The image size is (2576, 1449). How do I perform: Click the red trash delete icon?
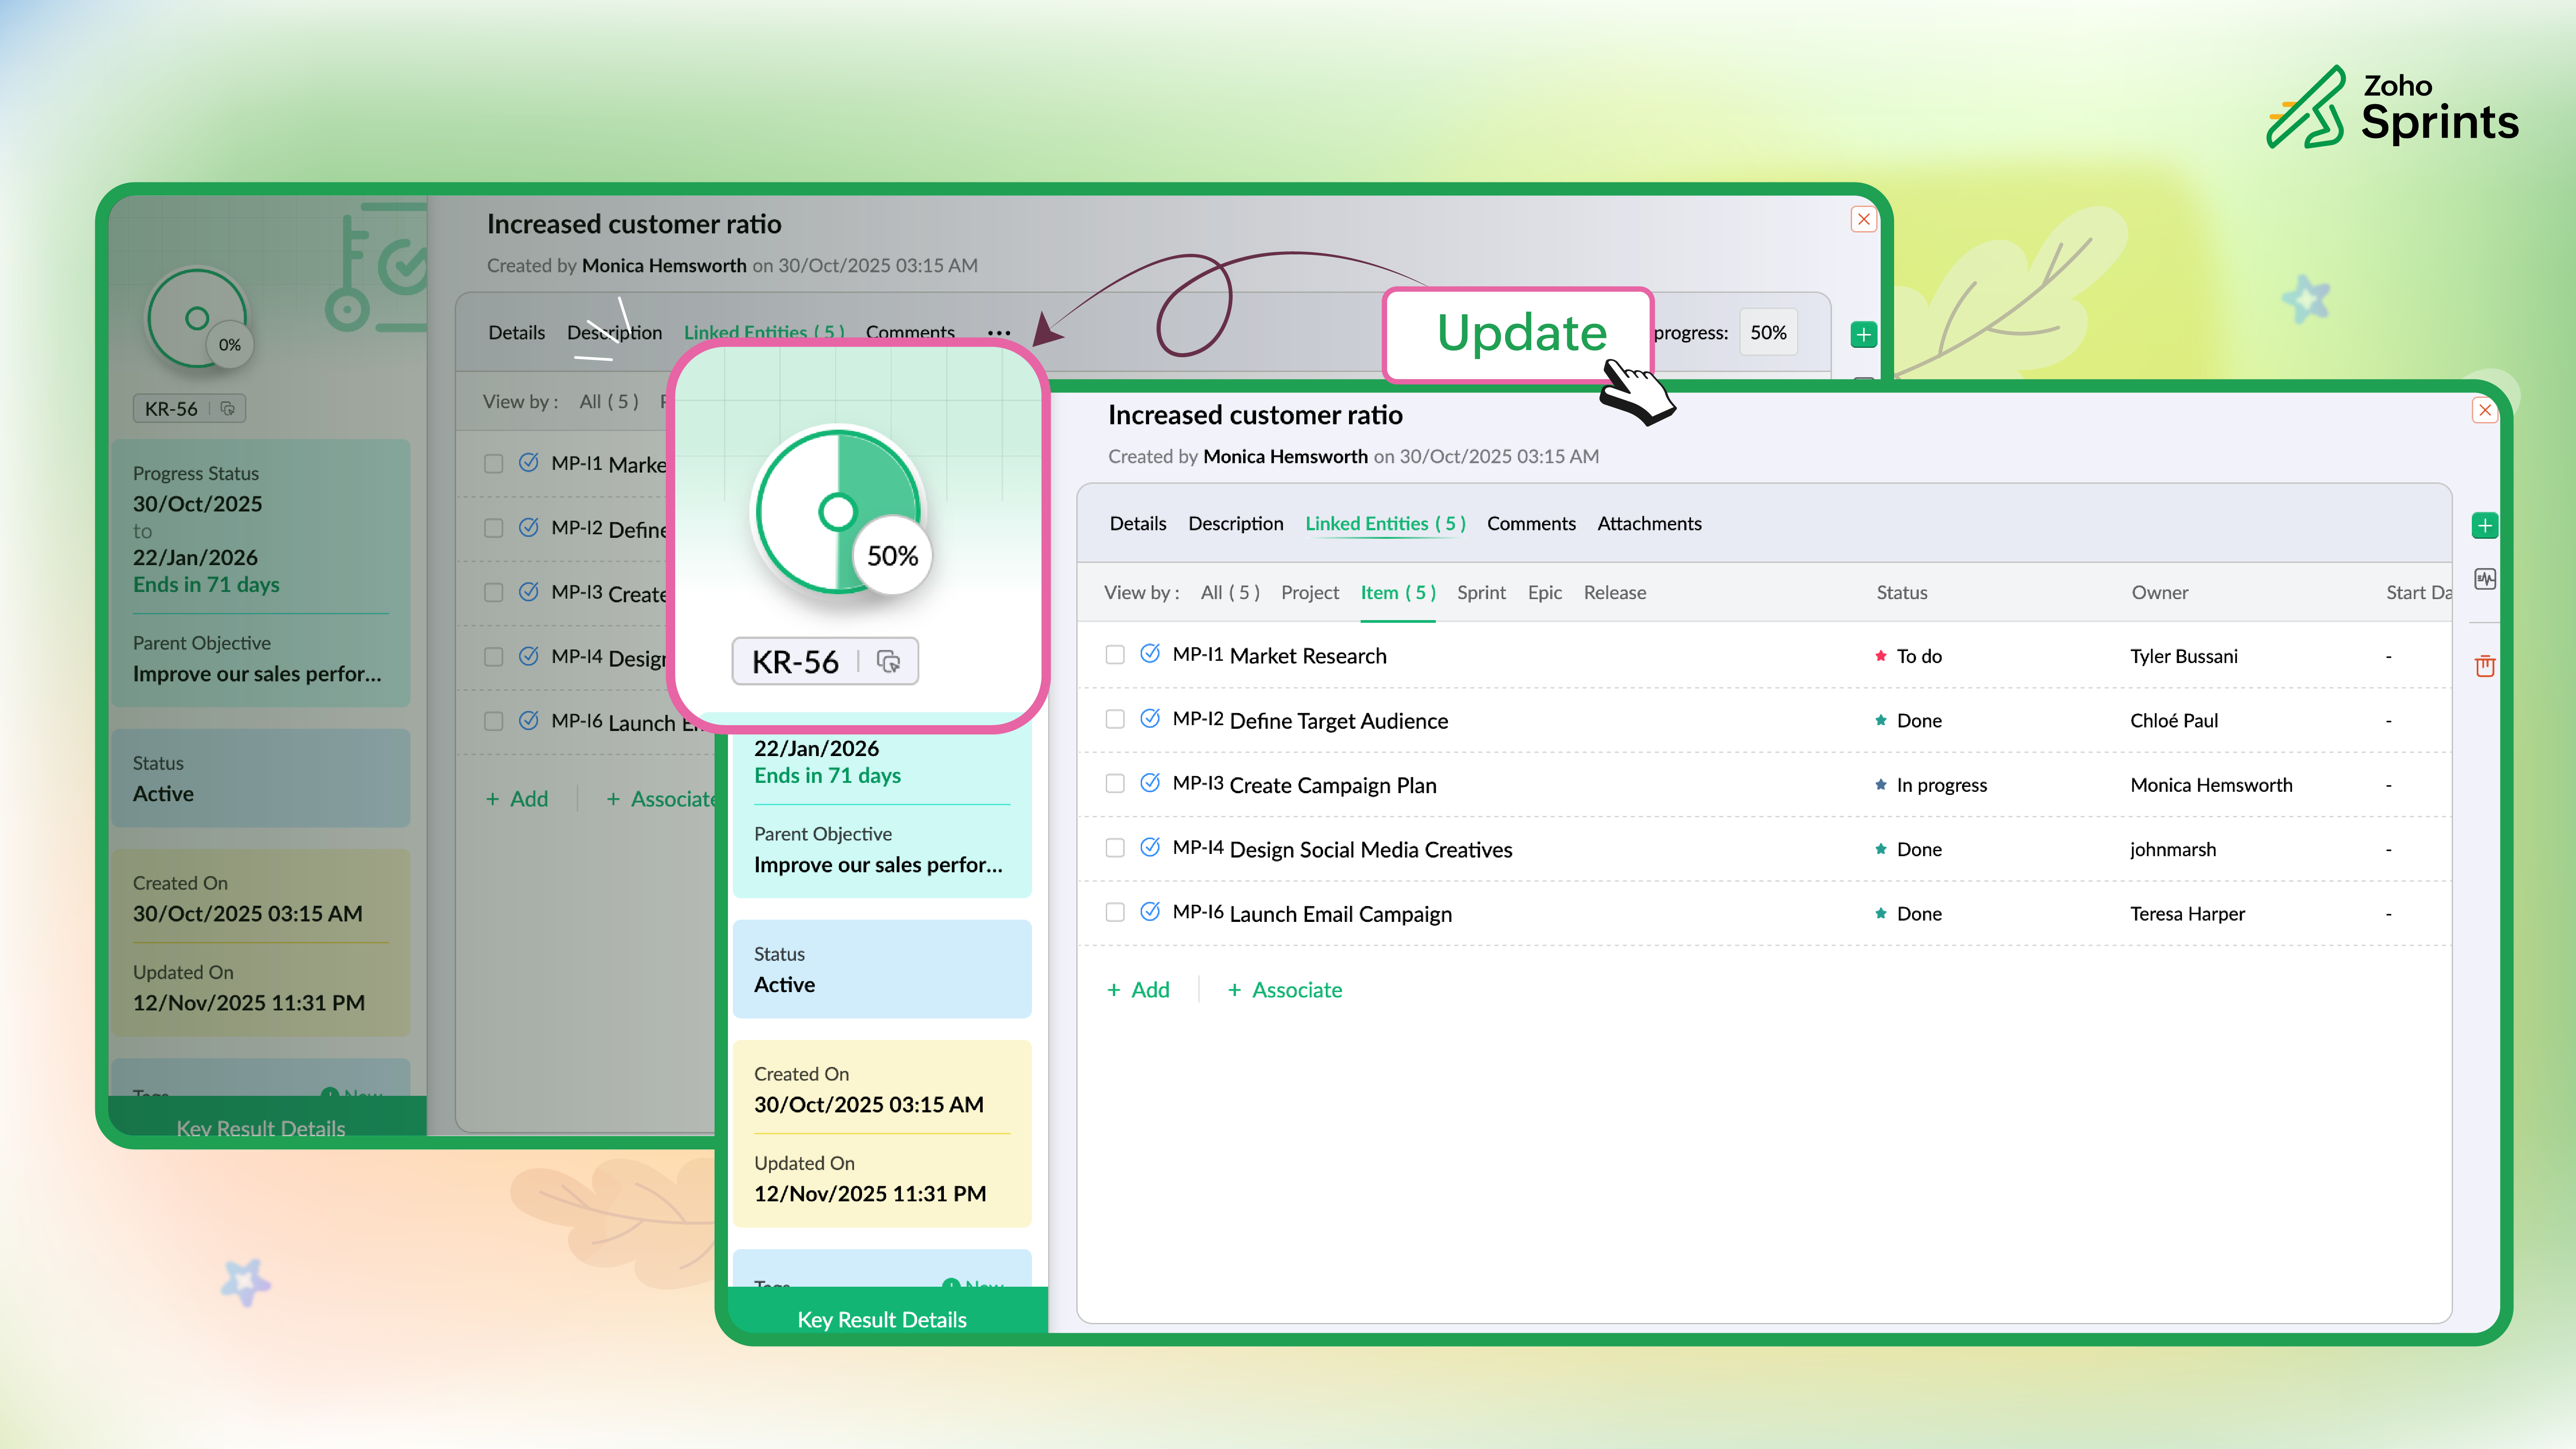pyautogui.click(x=2484, y=666)
